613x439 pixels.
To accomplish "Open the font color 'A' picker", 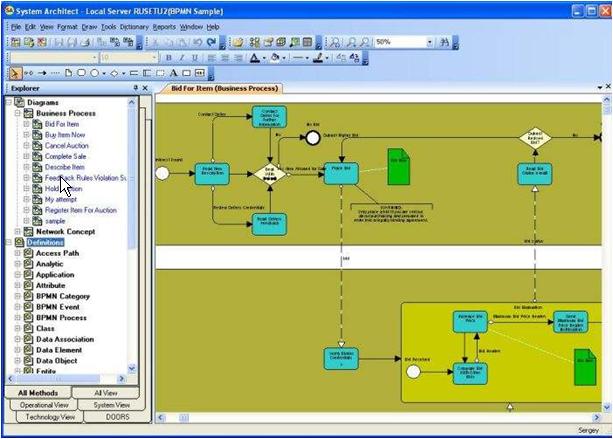I will pyautogui.click(x=255, y=58).
